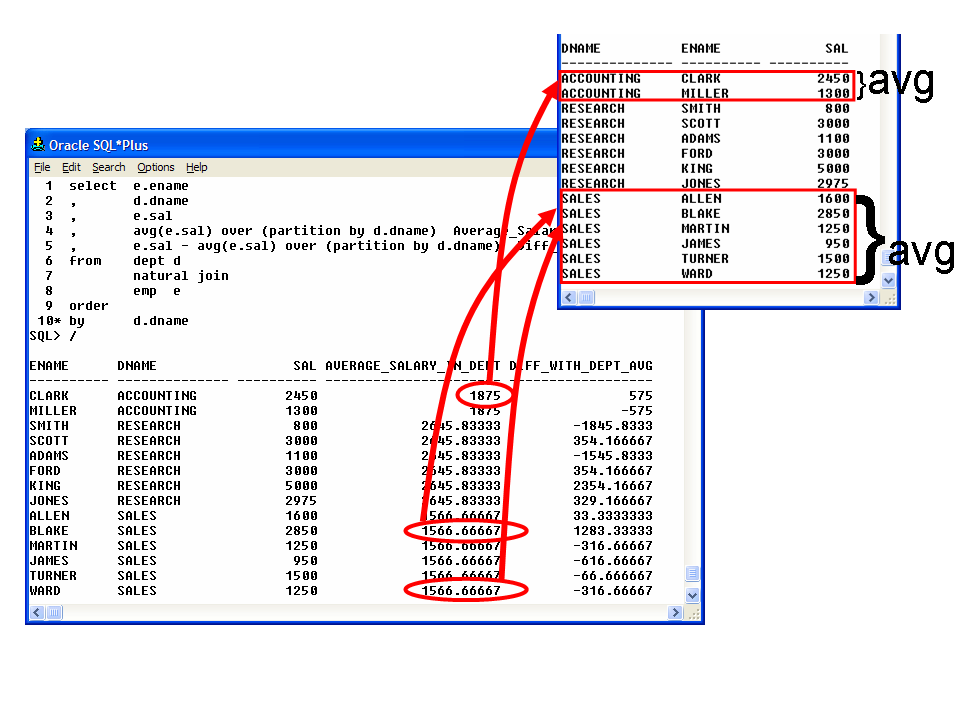Click left scroll arrow in SQL*Plus main window
The height and width of the screenshot is (720, 960).
pyautogui.click(x=37, y=613)
